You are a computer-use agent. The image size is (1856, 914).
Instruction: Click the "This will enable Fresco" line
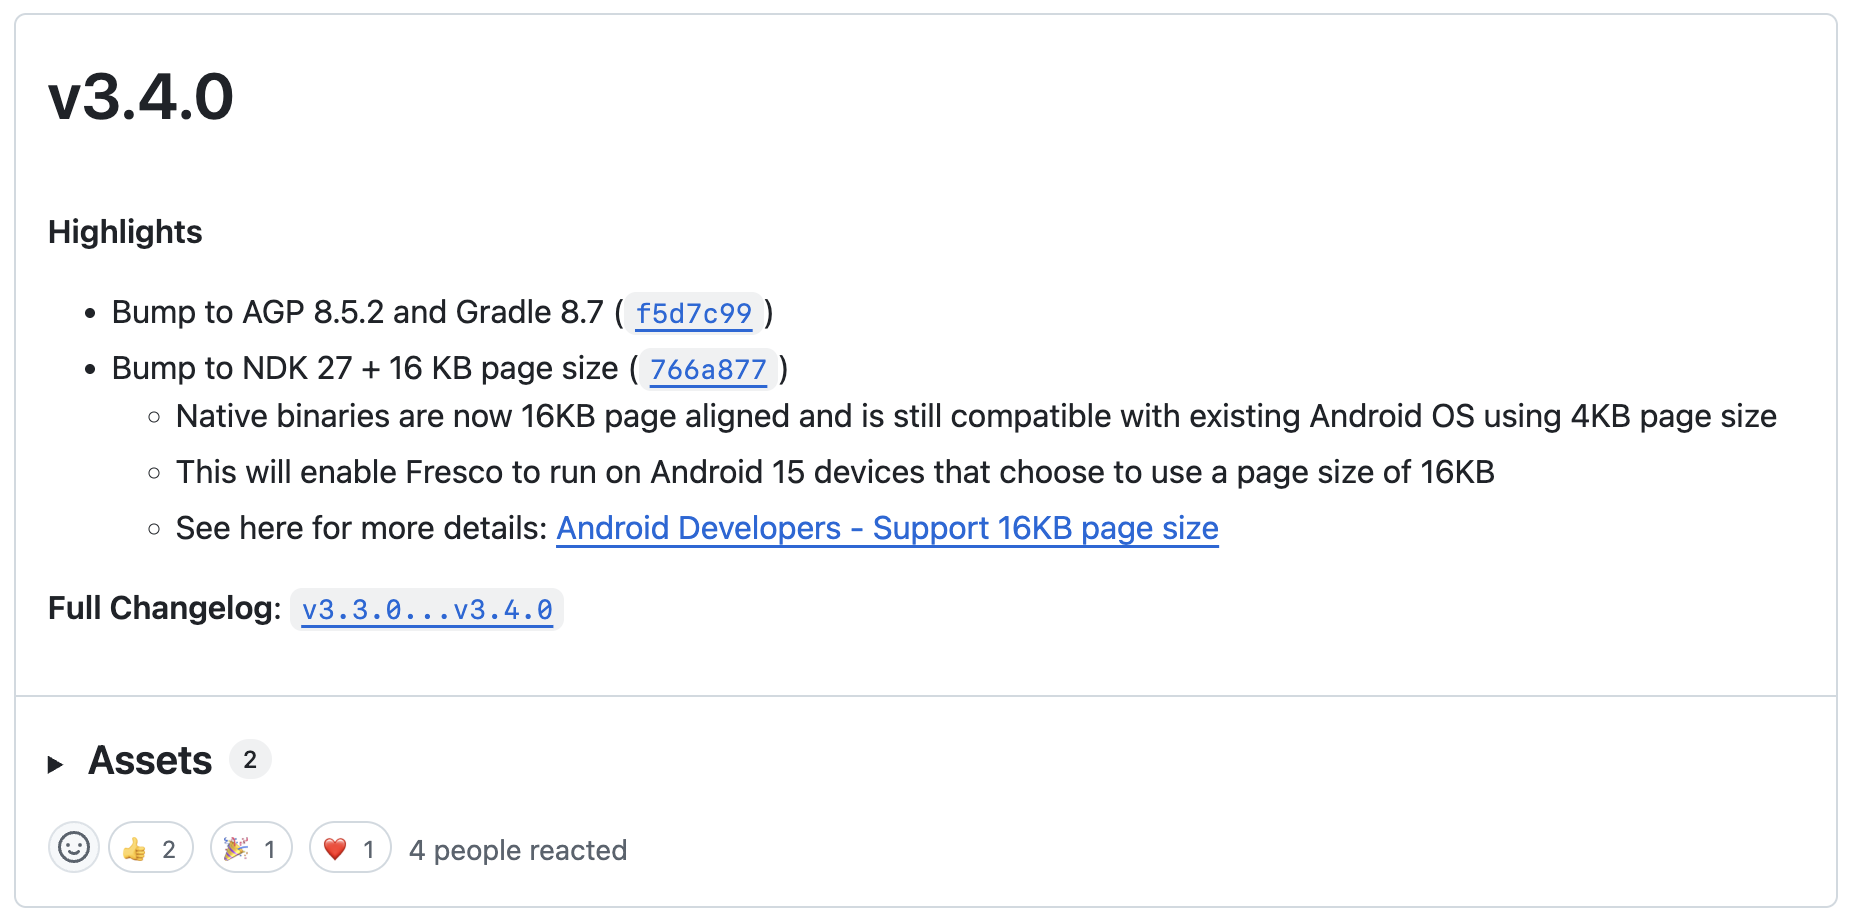834,472
